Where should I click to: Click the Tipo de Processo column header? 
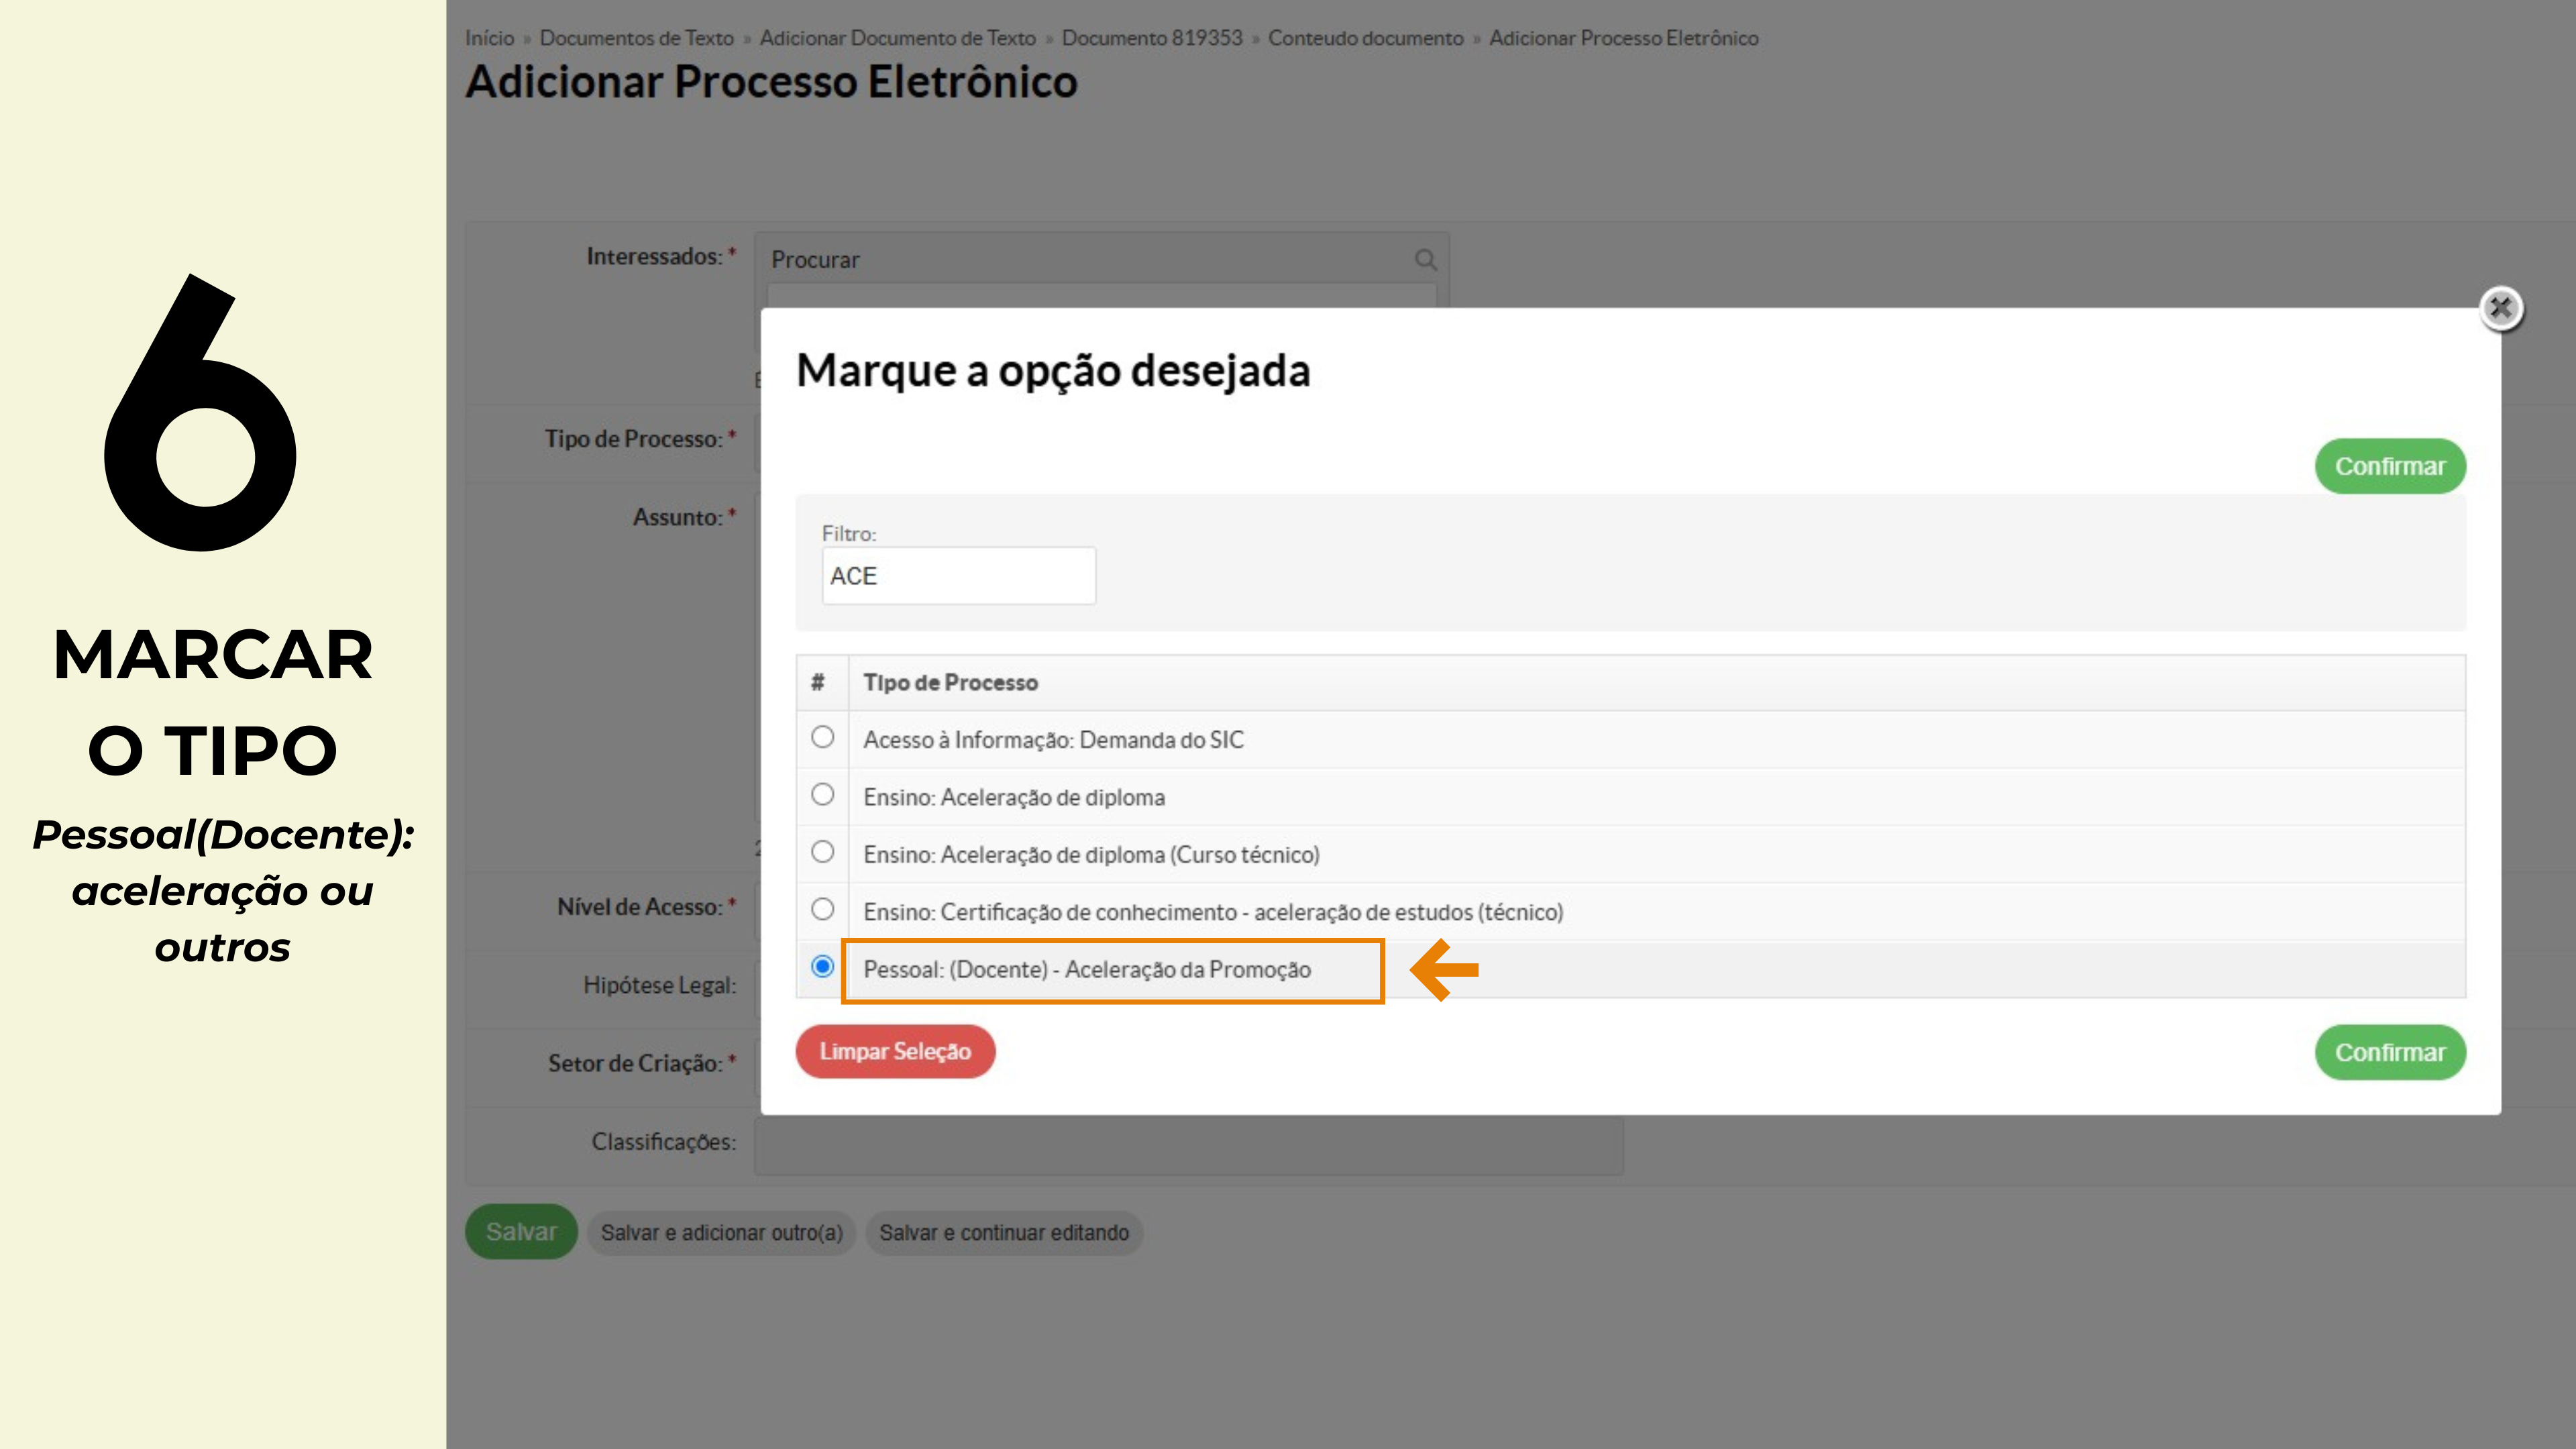coord(950,683)
